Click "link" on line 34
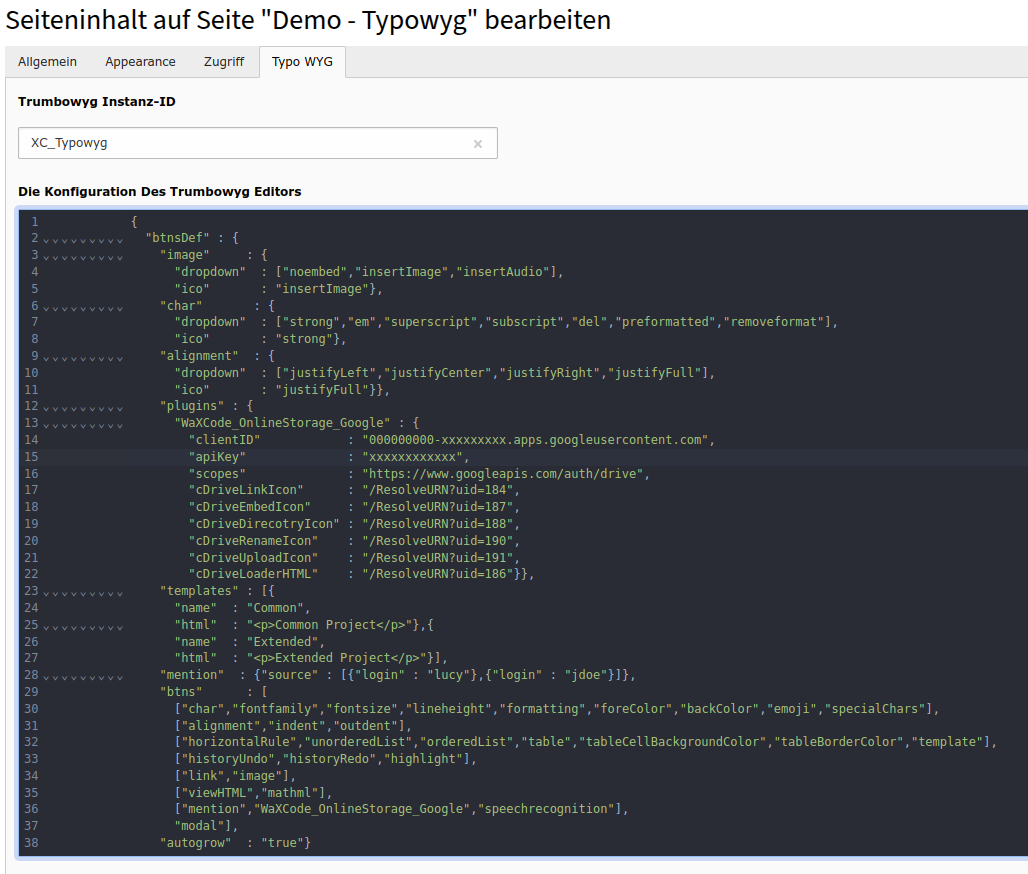1028x874 pixels. tap(203, 776)
